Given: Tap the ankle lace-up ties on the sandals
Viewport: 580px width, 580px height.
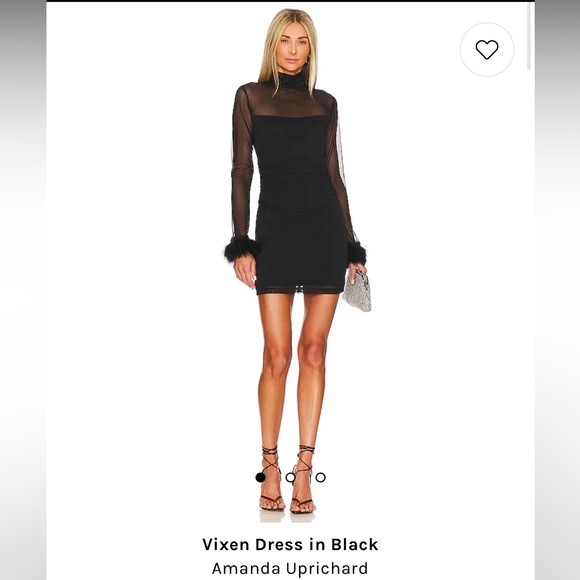Looking at the screenshot, I should coord(289,459).
